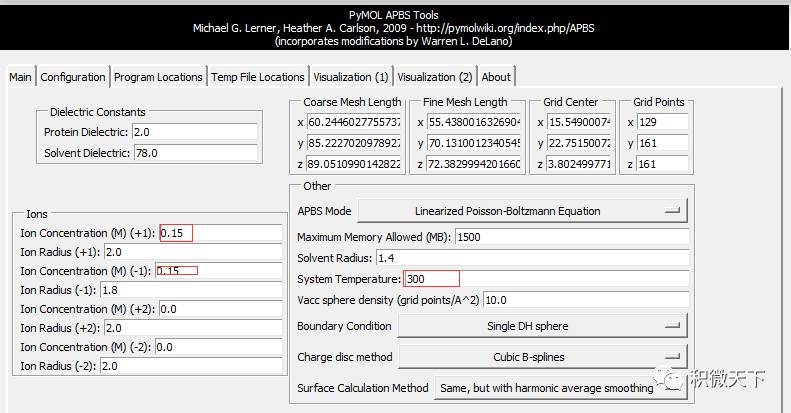Click Vacc sphere density field

tap(586, 300)
